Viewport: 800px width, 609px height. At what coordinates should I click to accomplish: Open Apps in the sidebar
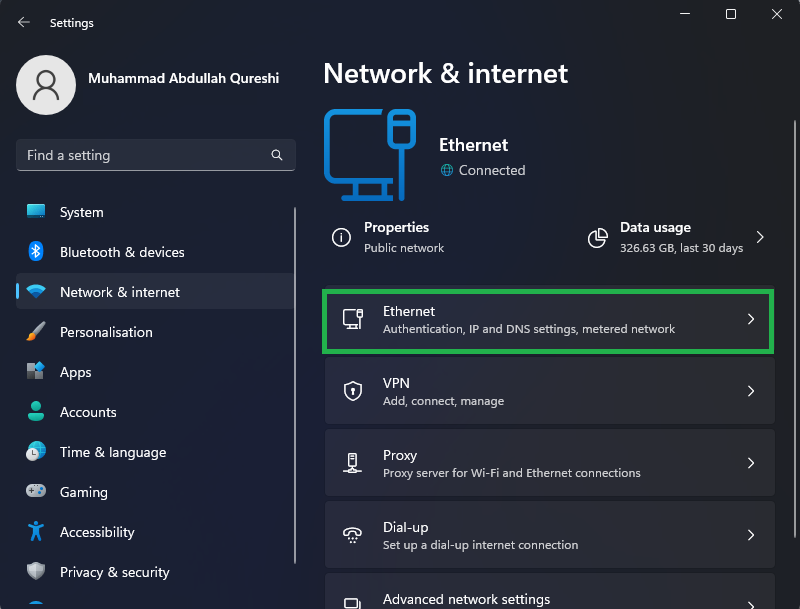pyautogui.click(x=75, y=372)
